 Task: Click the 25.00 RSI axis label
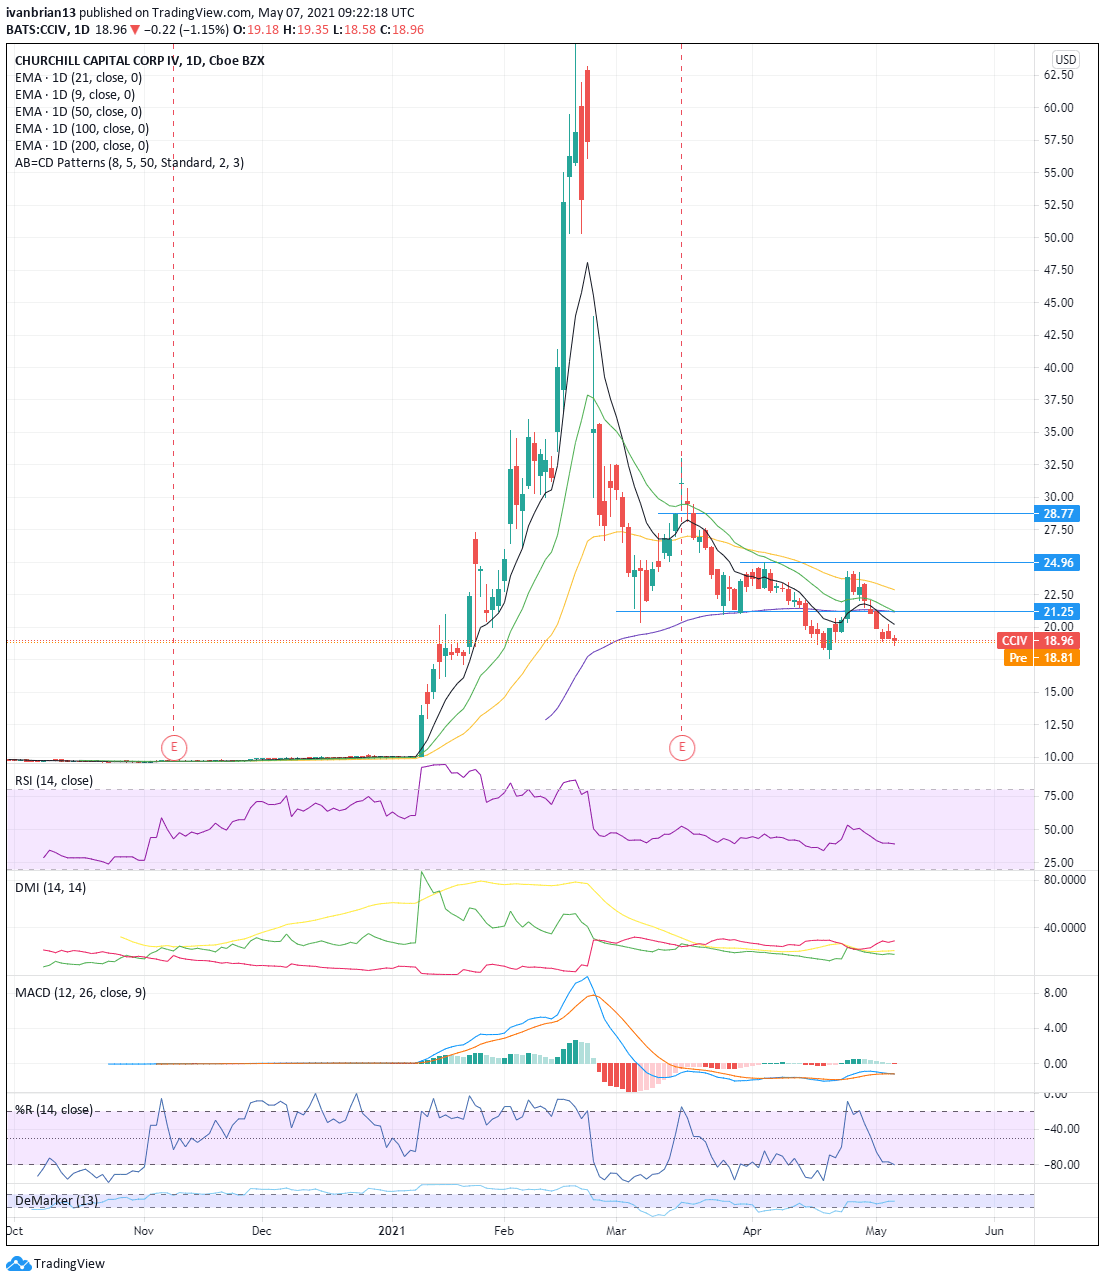point(1059,863)
